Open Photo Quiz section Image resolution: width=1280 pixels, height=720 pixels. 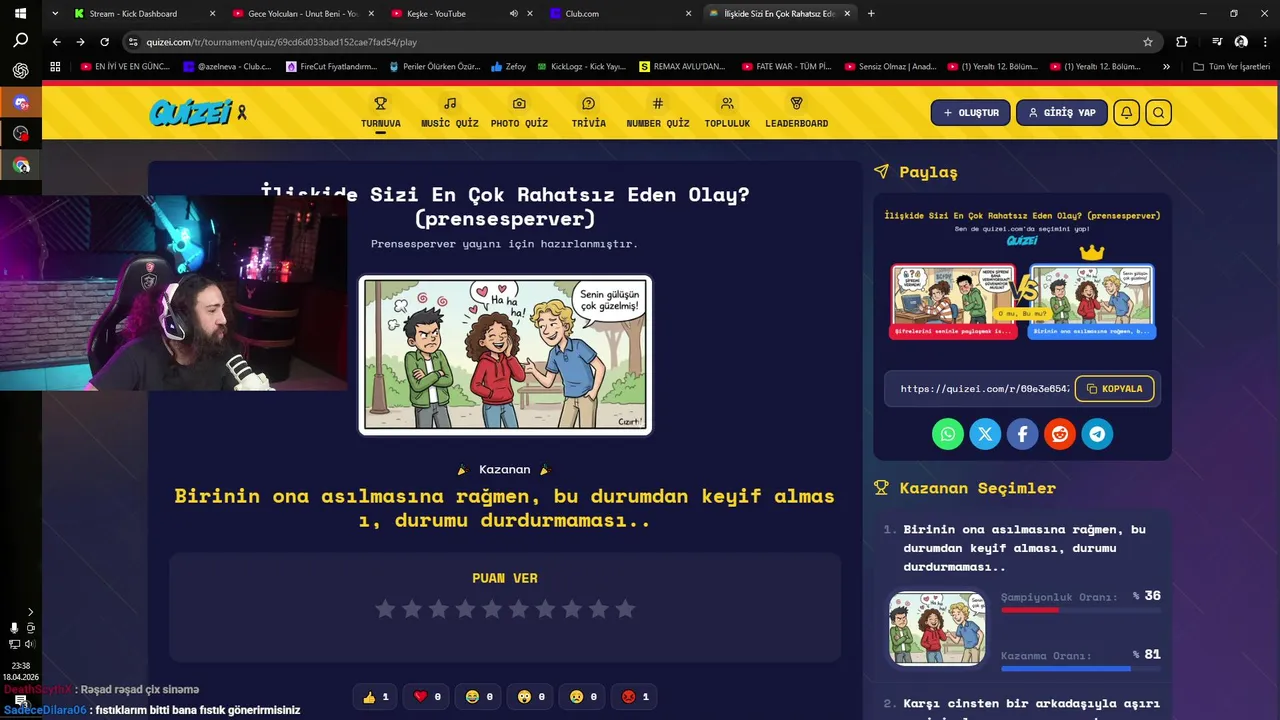click(519, 112)
